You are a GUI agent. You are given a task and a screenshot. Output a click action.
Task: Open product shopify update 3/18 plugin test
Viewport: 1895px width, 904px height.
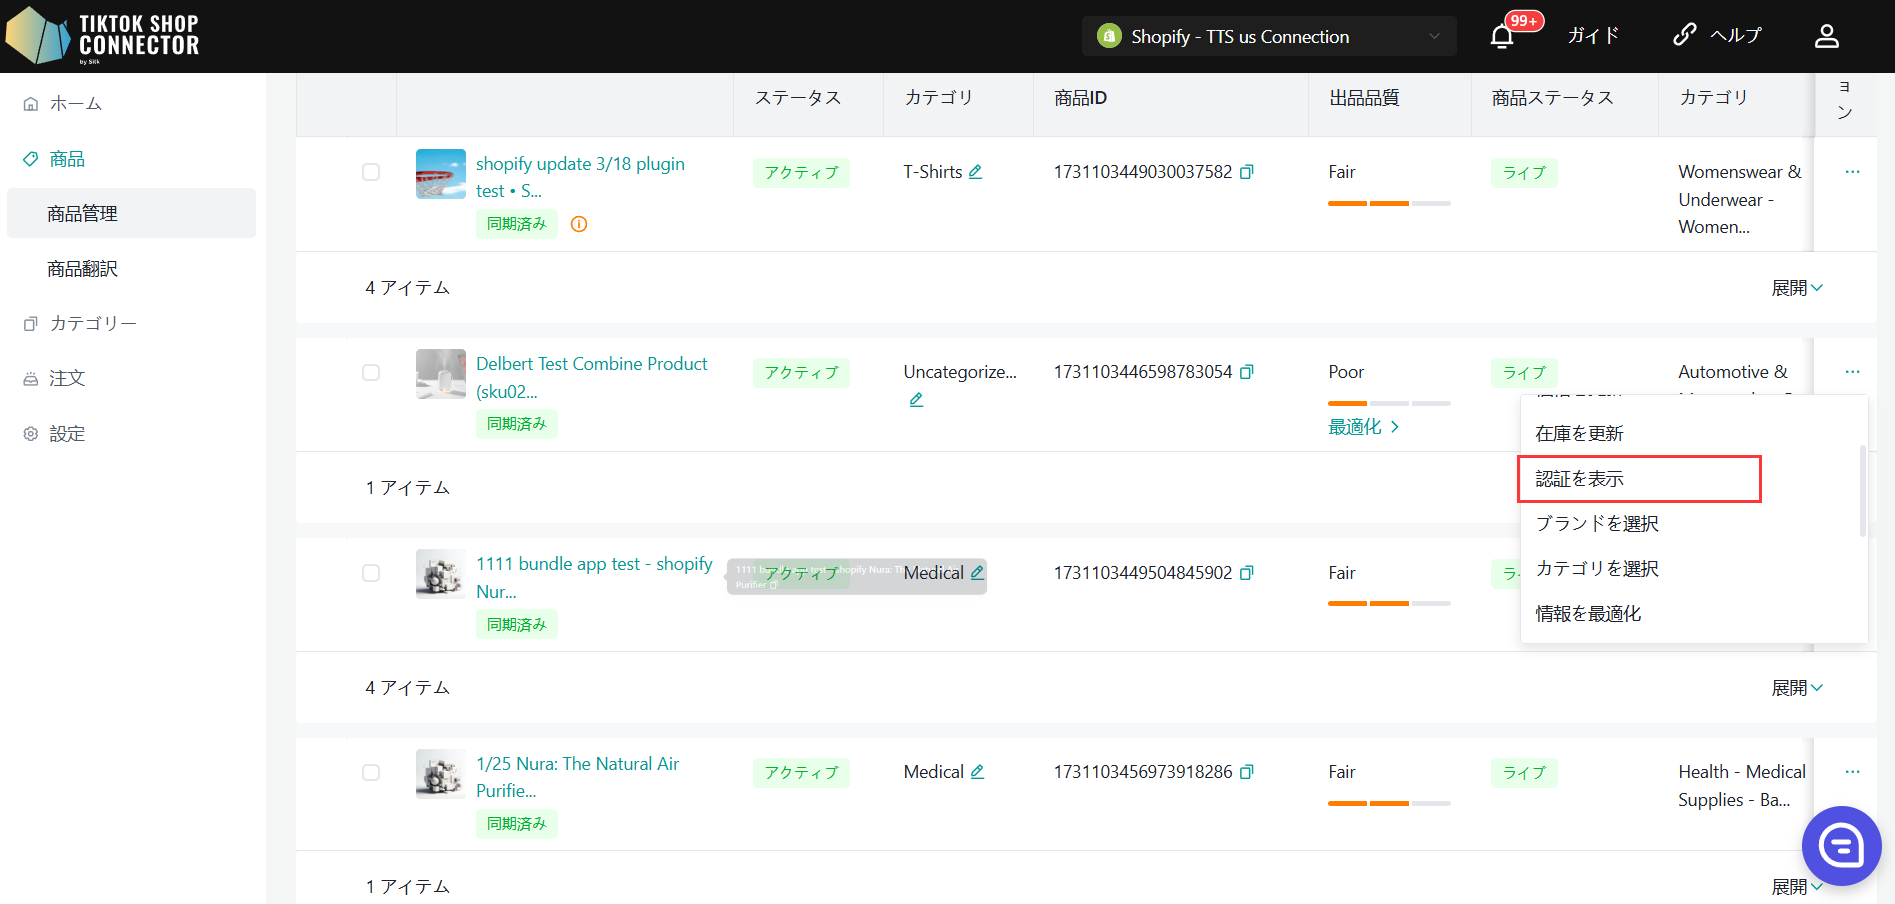point(580,177)
